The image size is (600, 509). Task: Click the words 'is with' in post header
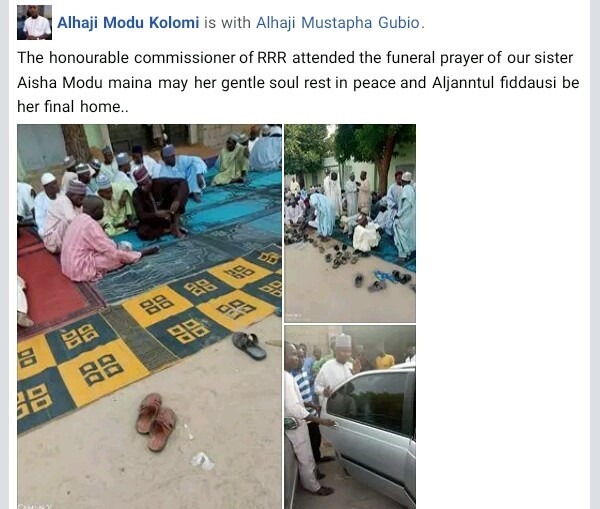227,23
